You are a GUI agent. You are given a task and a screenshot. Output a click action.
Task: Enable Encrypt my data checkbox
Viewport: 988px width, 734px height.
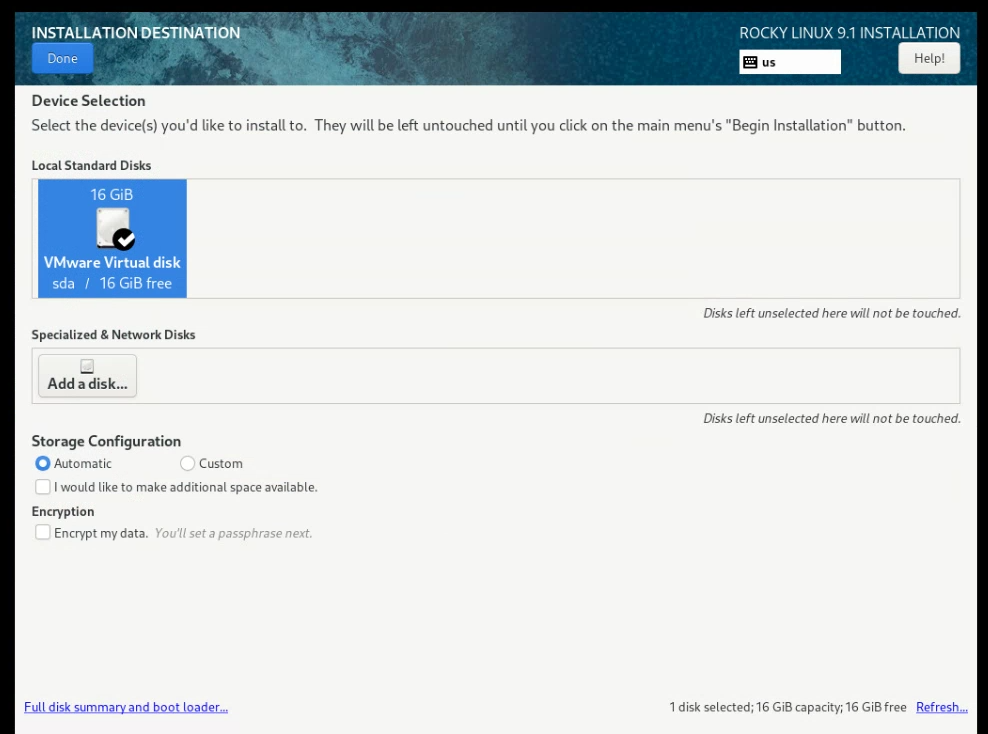click(x=42, y=532)
